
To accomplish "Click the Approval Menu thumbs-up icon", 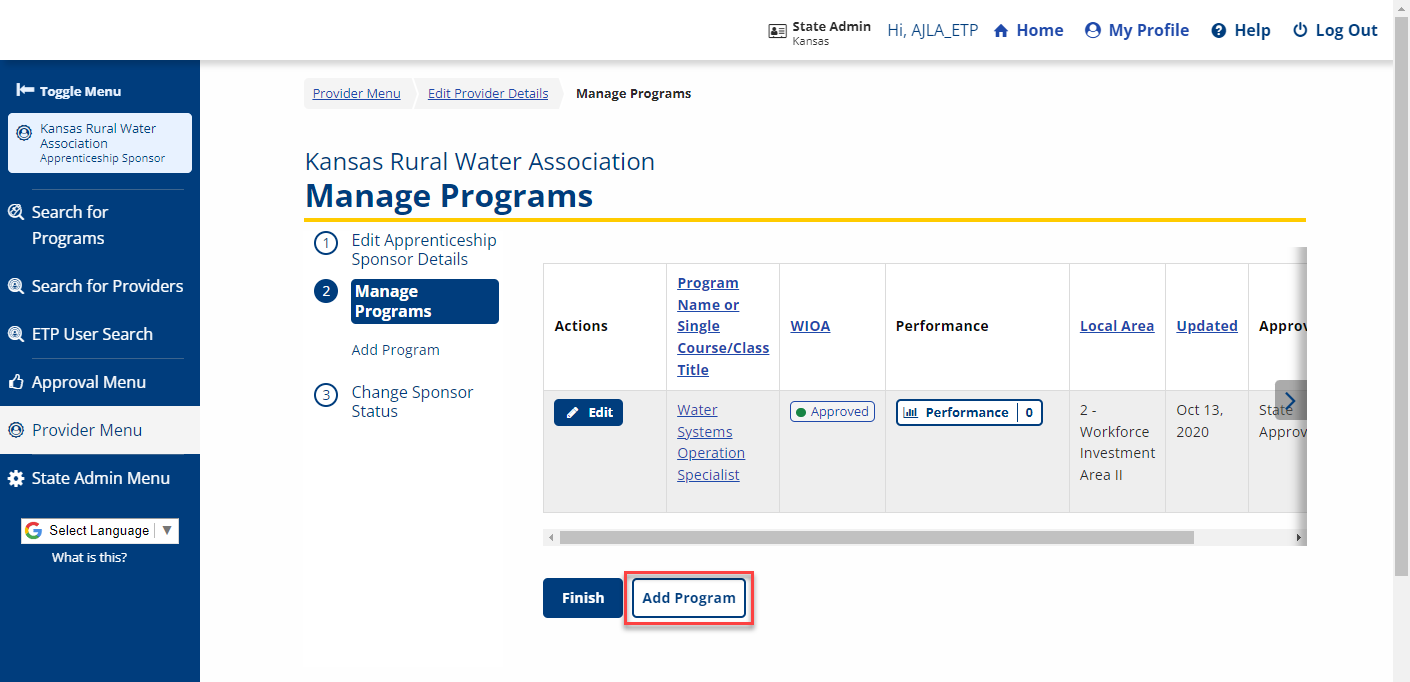I will tap(16, 383).
